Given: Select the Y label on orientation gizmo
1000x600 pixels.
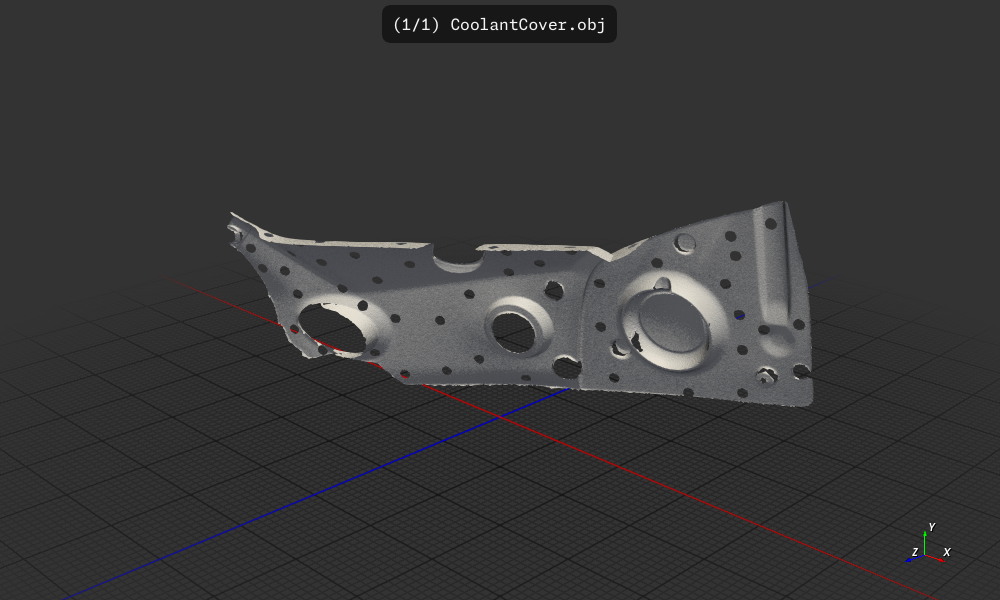Looking at the screenshot, I should click(x=932, y=527).
